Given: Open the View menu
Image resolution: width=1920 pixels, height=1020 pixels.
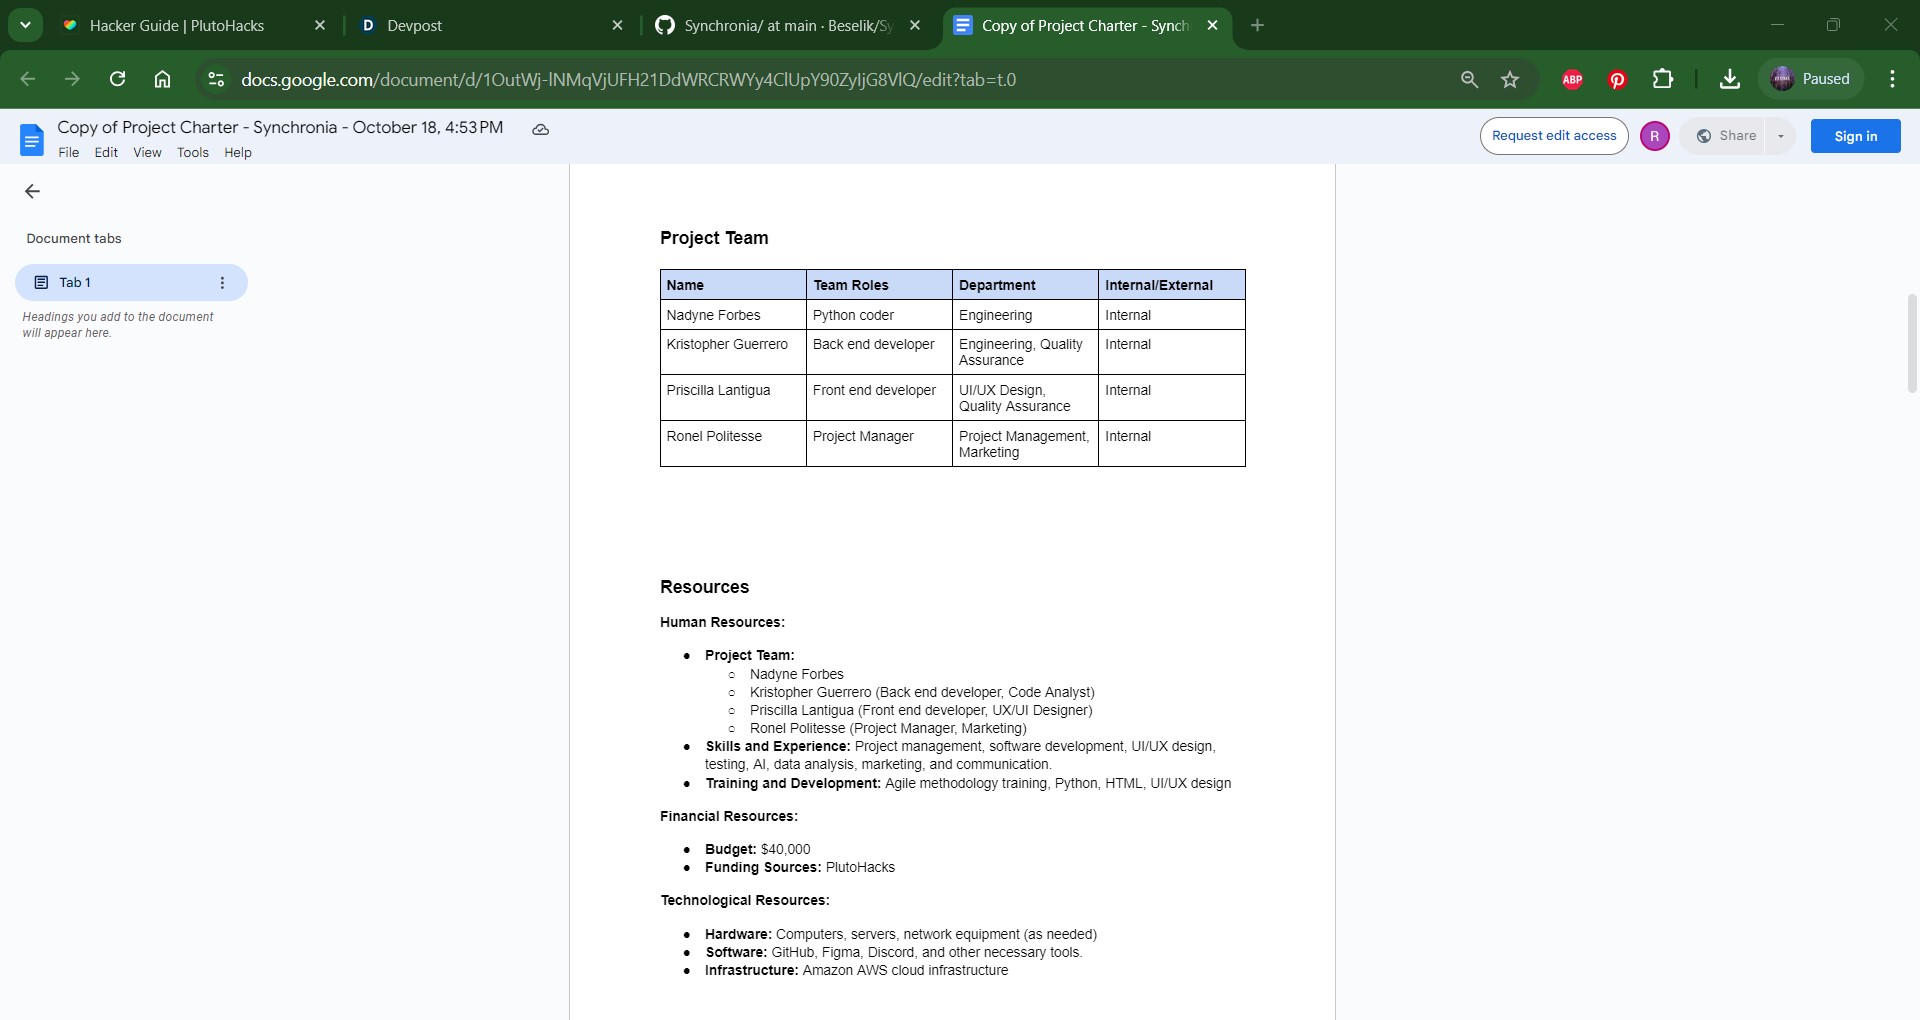Looking at the screenshot, I should [x=147, y=153].
